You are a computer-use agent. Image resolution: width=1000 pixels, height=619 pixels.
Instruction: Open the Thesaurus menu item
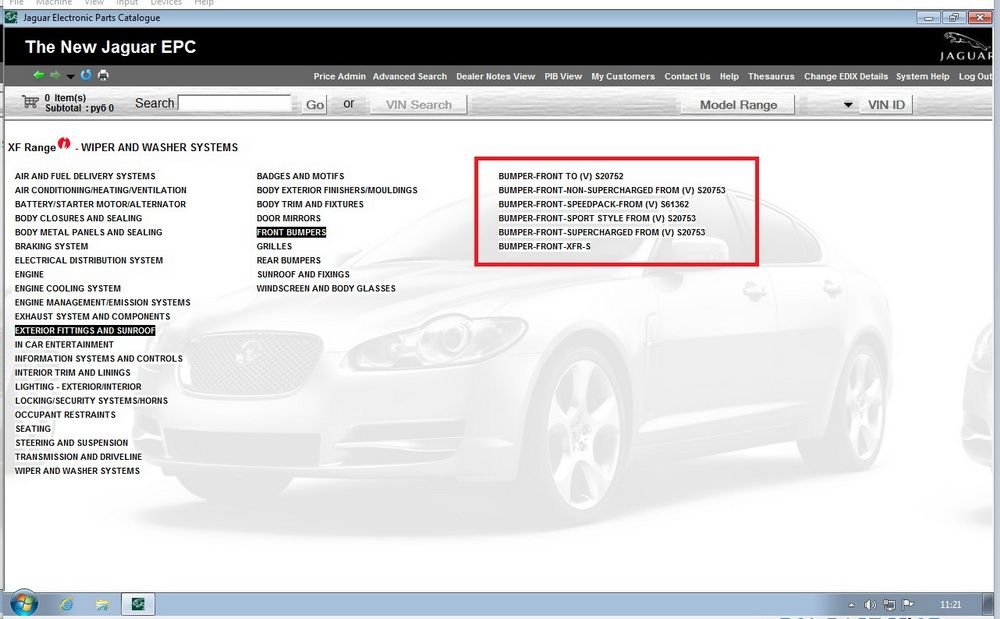[771, 76]
